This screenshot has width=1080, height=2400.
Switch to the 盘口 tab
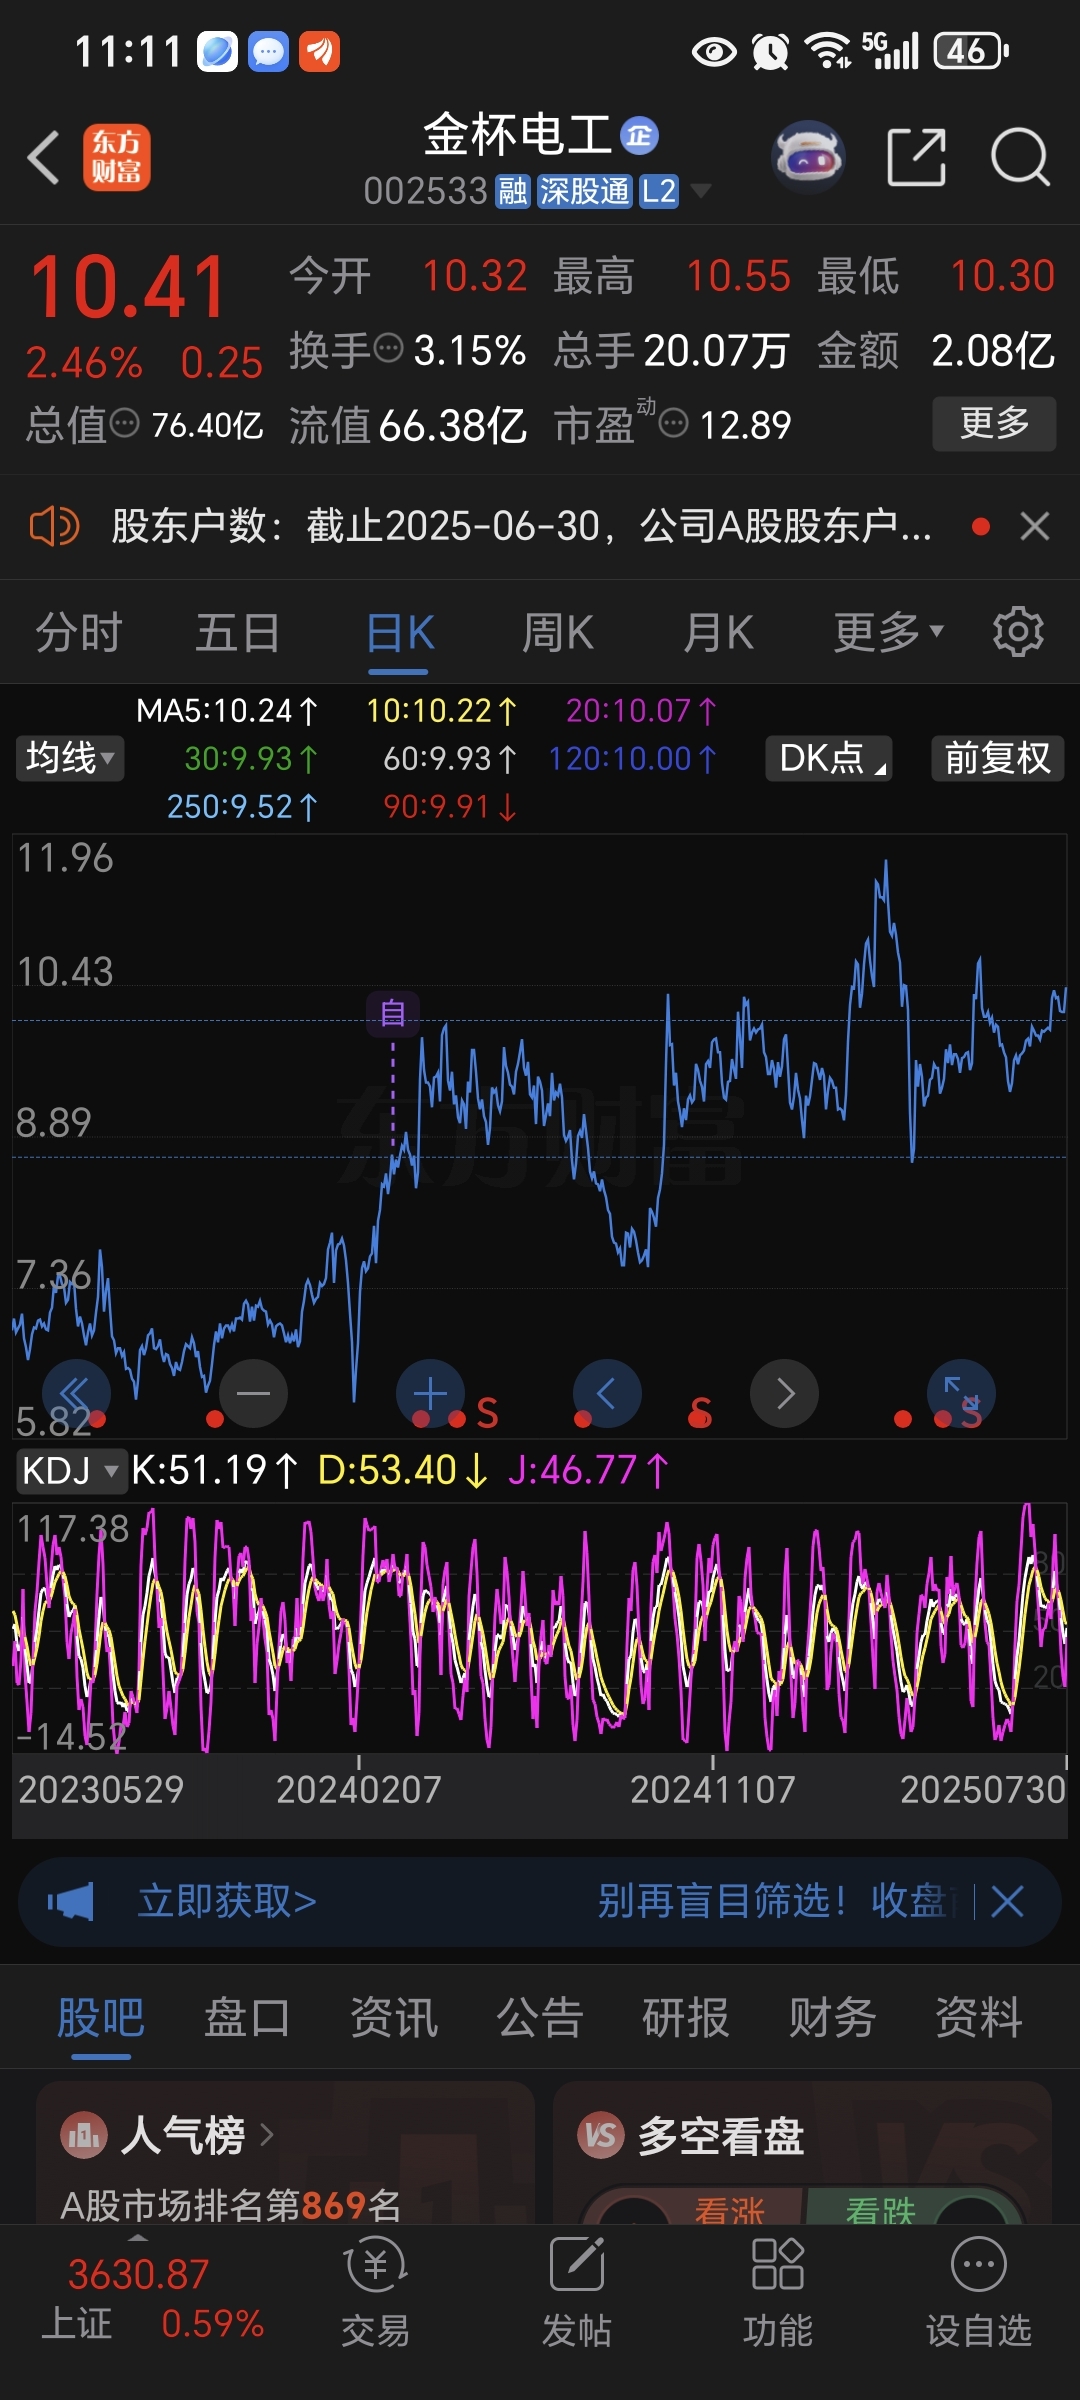[247, 2018]
